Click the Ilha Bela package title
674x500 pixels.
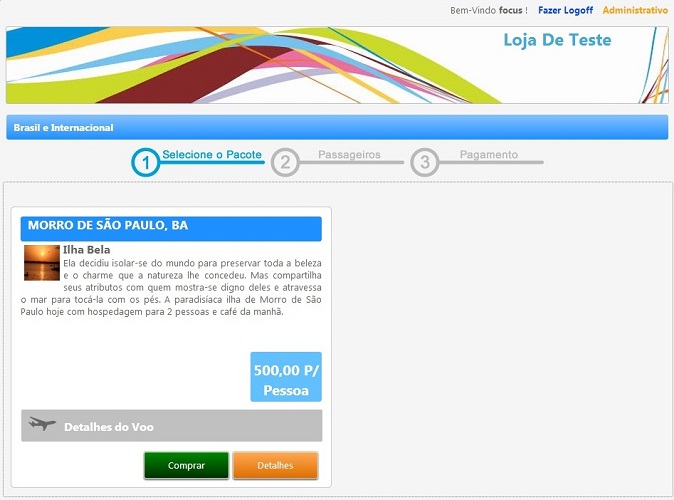click(x=86, y=250)
